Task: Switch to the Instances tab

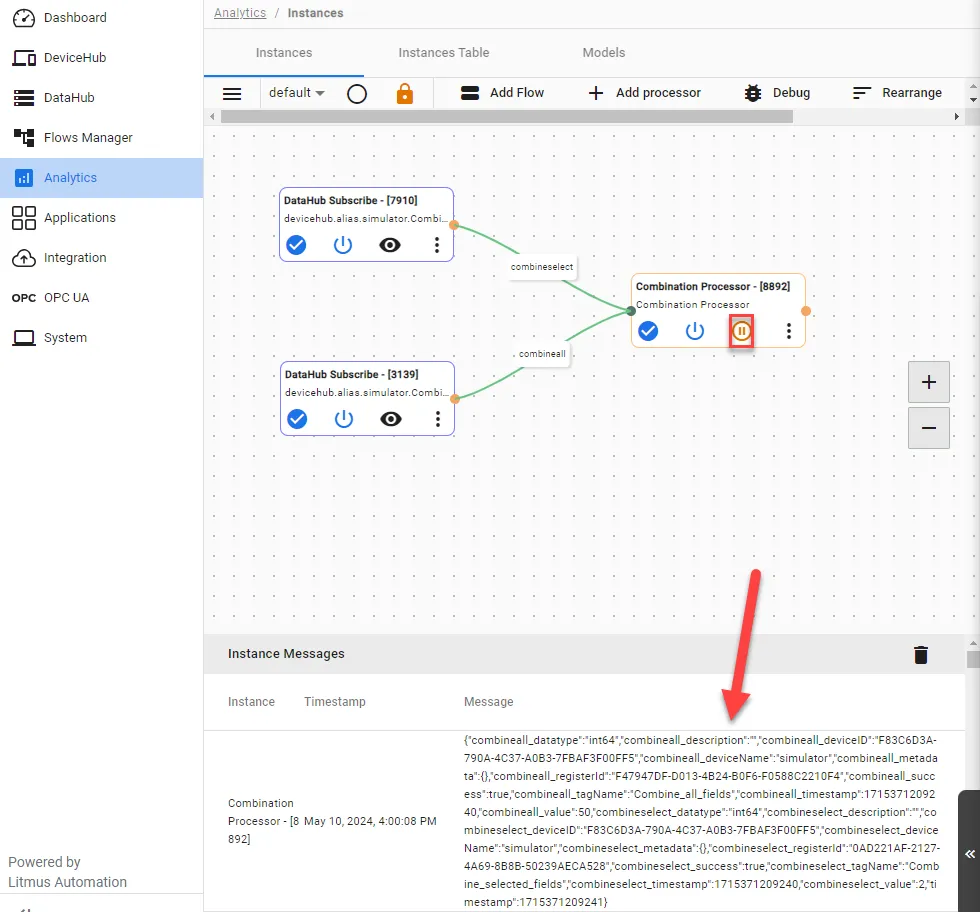Action: (x=284, y=53)
